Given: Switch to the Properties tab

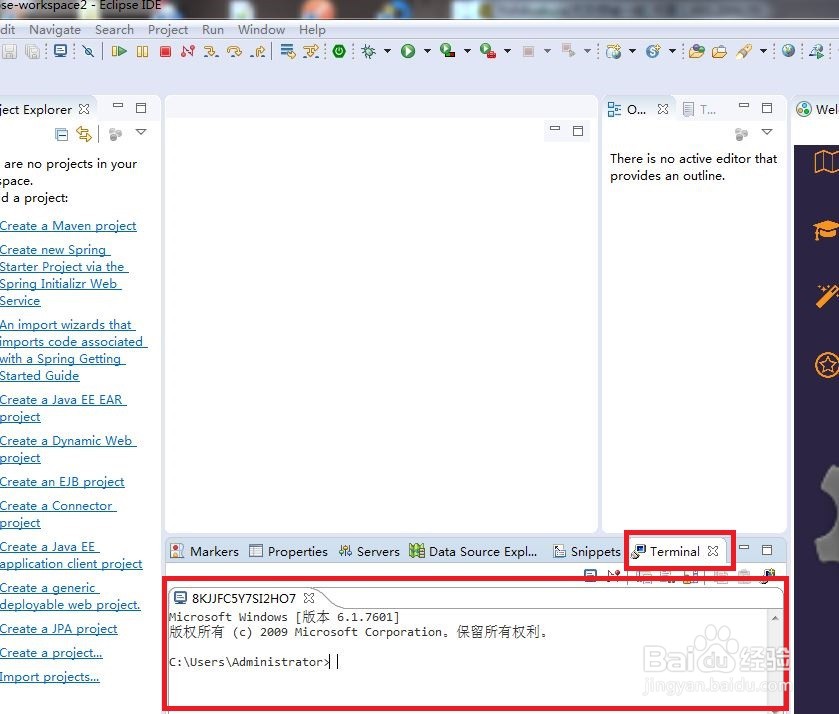Looking at the screenshot, I should coord(288,551).
